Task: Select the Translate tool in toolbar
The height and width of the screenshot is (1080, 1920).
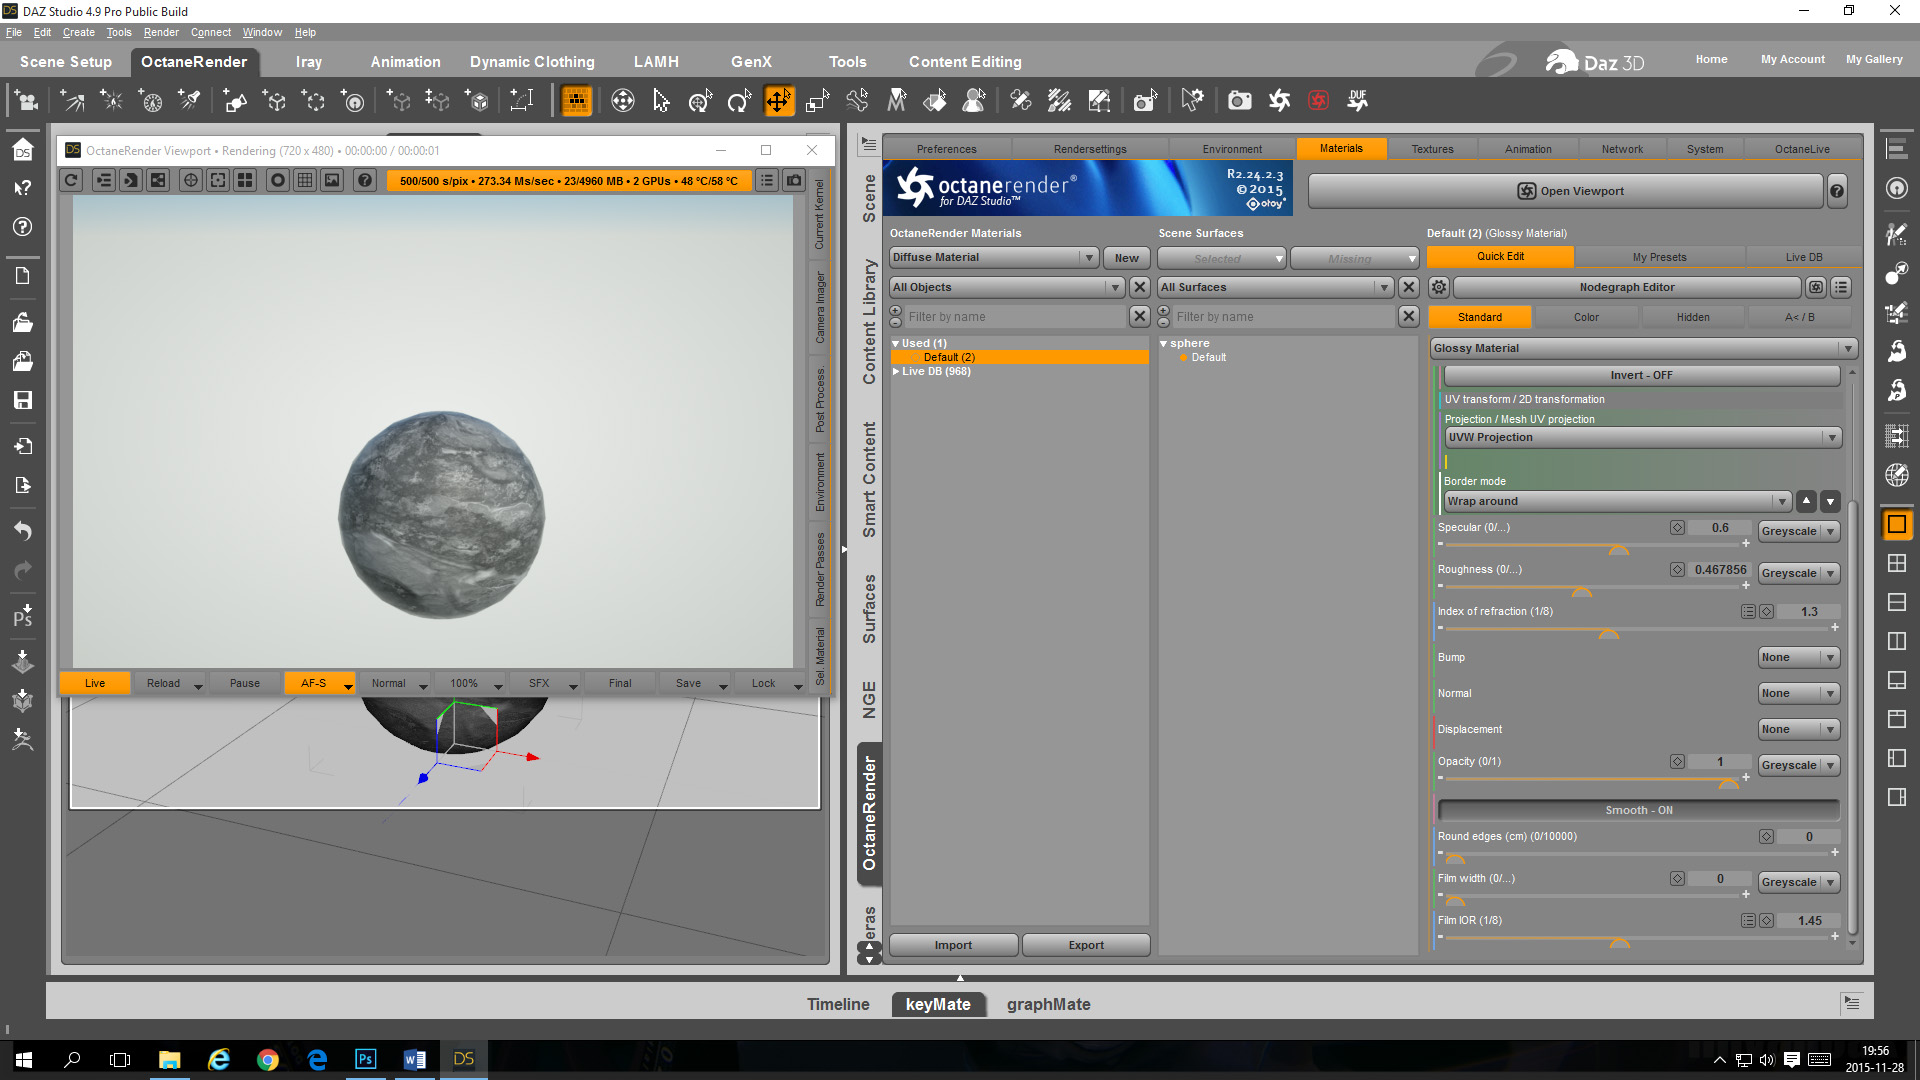Action: click(x=778, y=100)
